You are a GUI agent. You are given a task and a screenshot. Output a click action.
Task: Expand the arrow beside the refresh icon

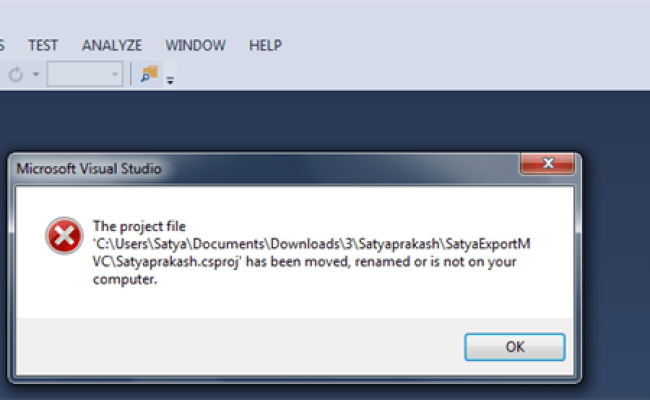pyautogui.click(x=36, y=75)
